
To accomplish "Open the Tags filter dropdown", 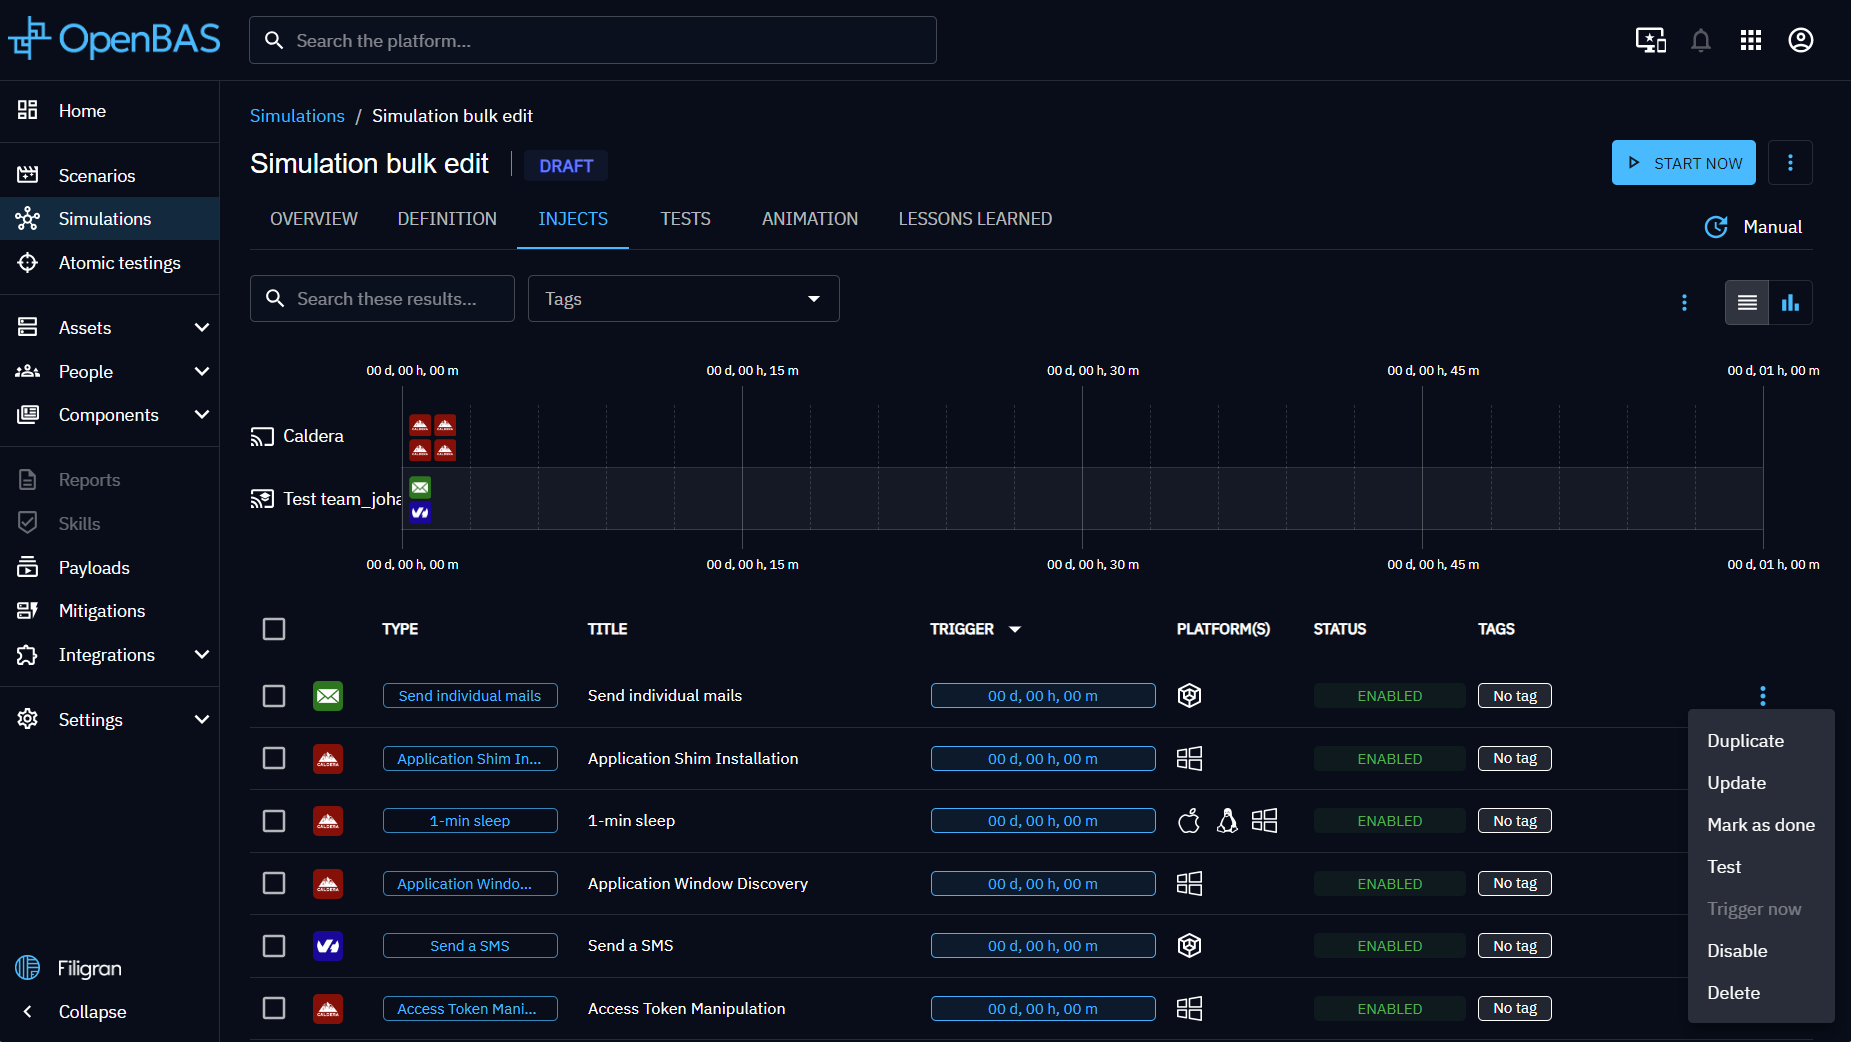I will point(683,299).
